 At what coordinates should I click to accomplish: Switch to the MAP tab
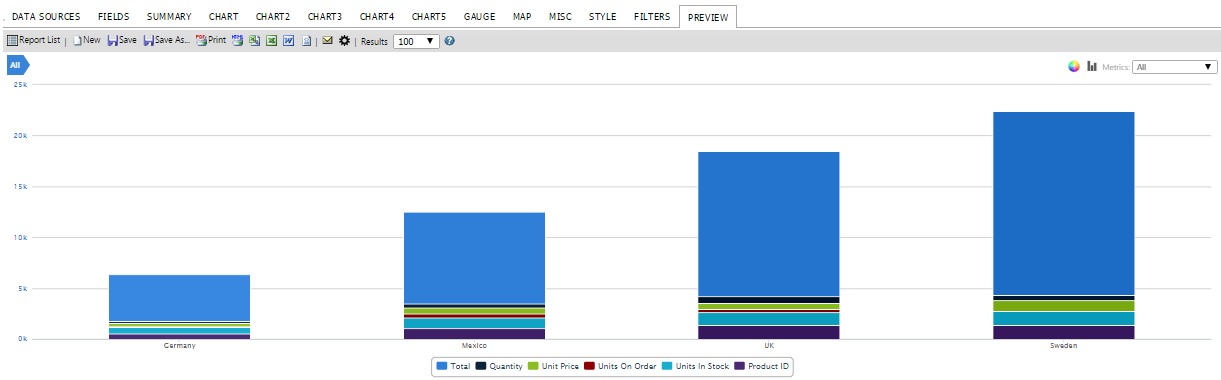(522, 17)
